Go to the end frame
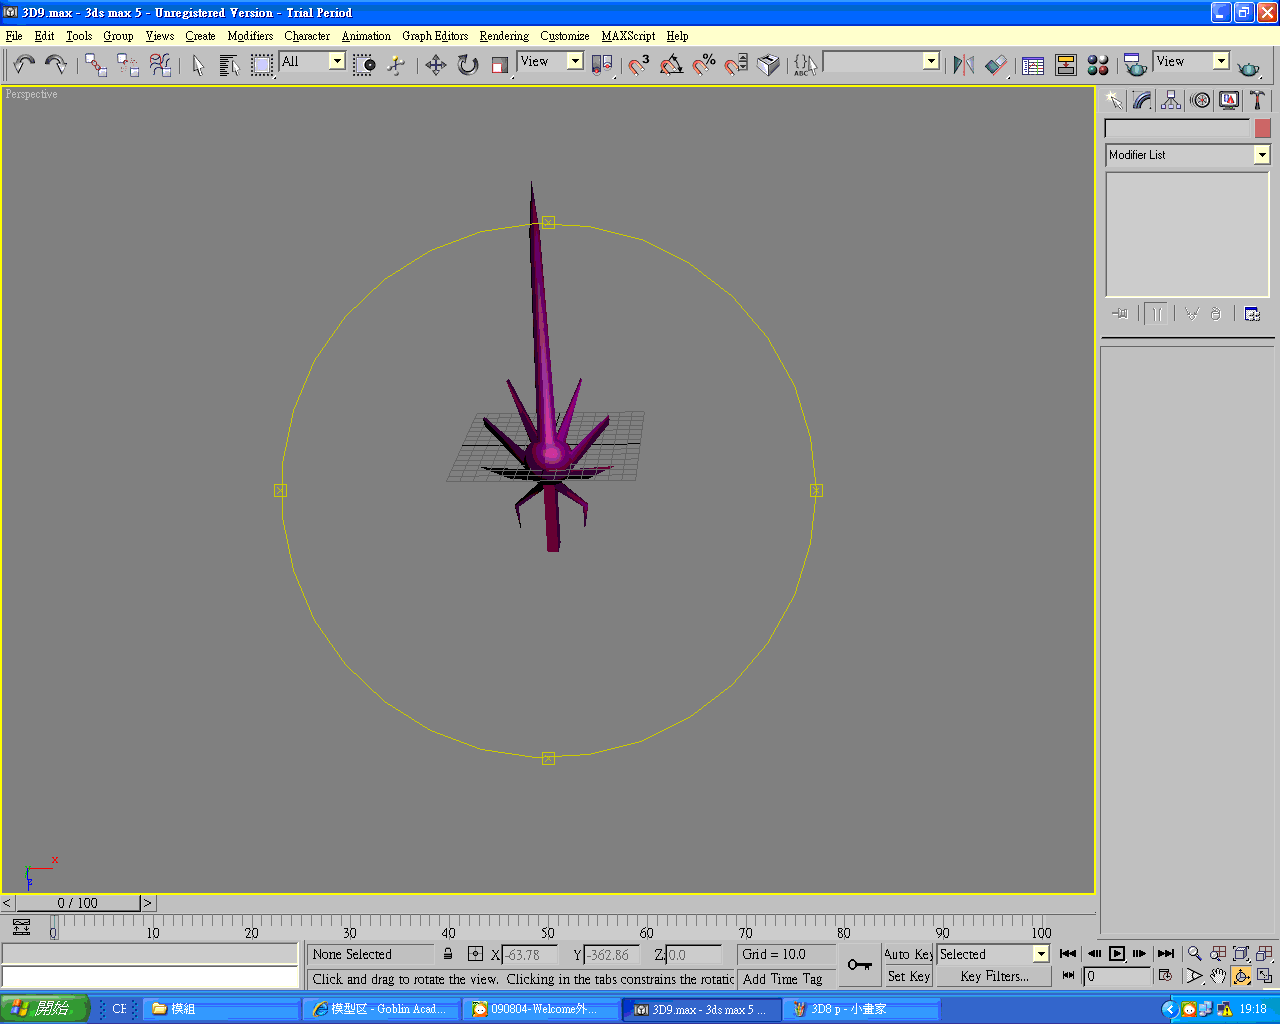Screen dimensions: 1280x1024 click(1166, 953)
